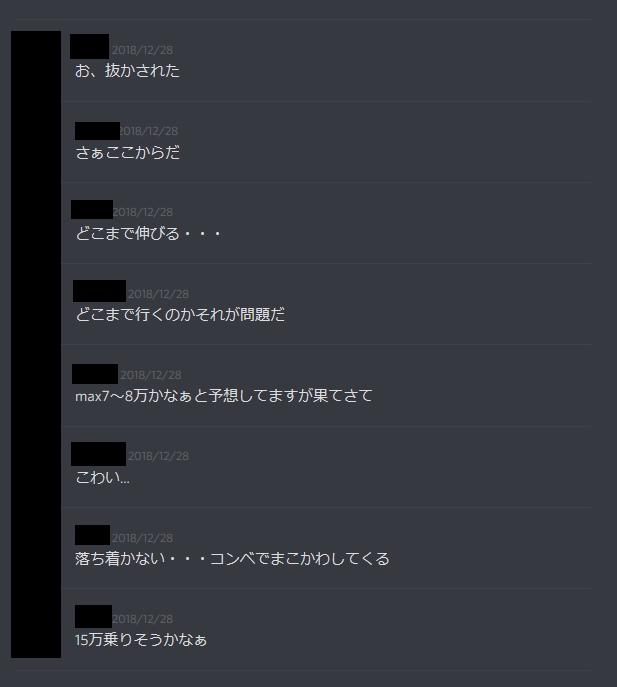Click the timestamp above 'どこまで伸びる・・・'
Viewport: 617px width, 687px height.
[143, 212]
